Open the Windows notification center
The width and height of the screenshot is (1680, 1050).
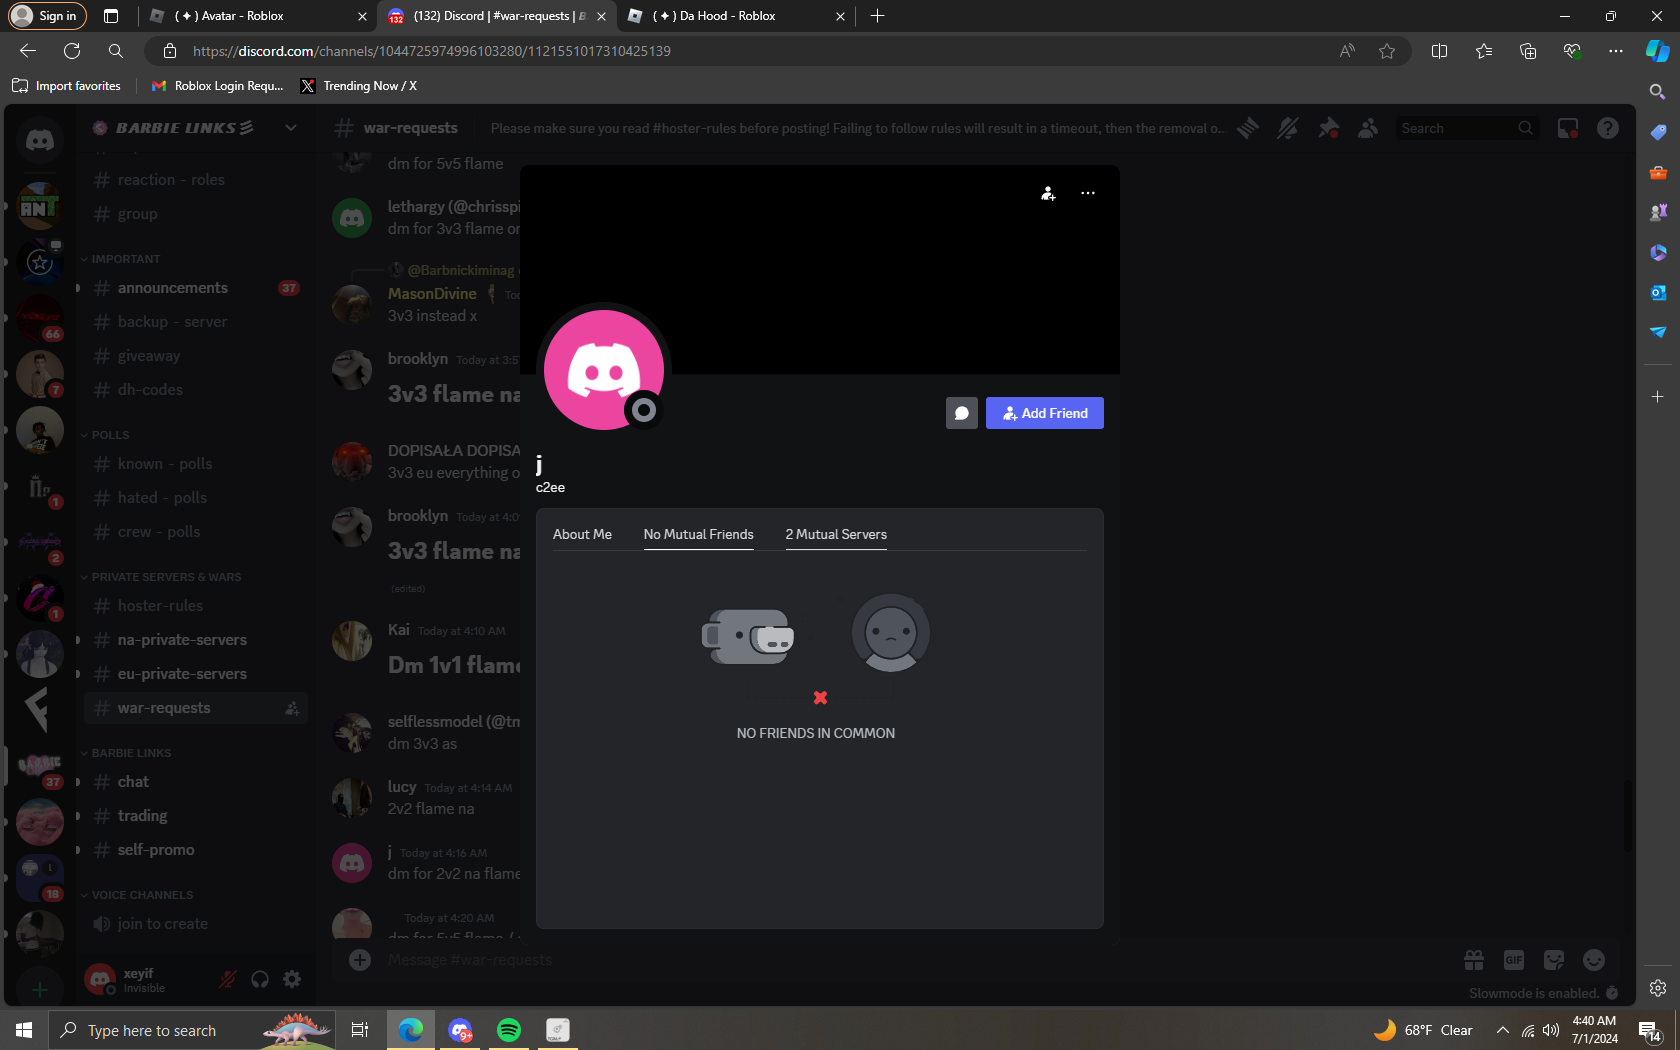click(1650, 1030)
